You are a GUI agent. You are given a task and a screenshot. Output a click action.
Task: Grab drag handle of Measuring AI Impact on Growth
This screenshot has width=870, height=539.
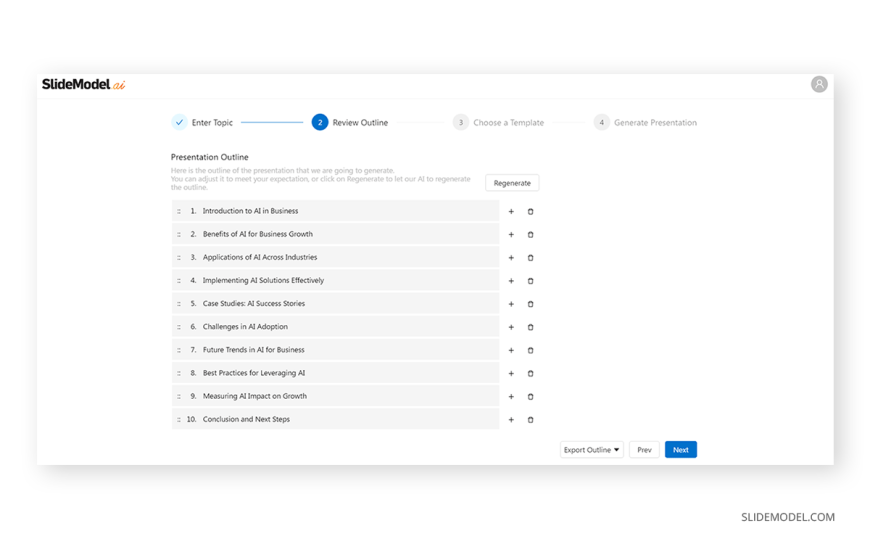coord(179,397)
